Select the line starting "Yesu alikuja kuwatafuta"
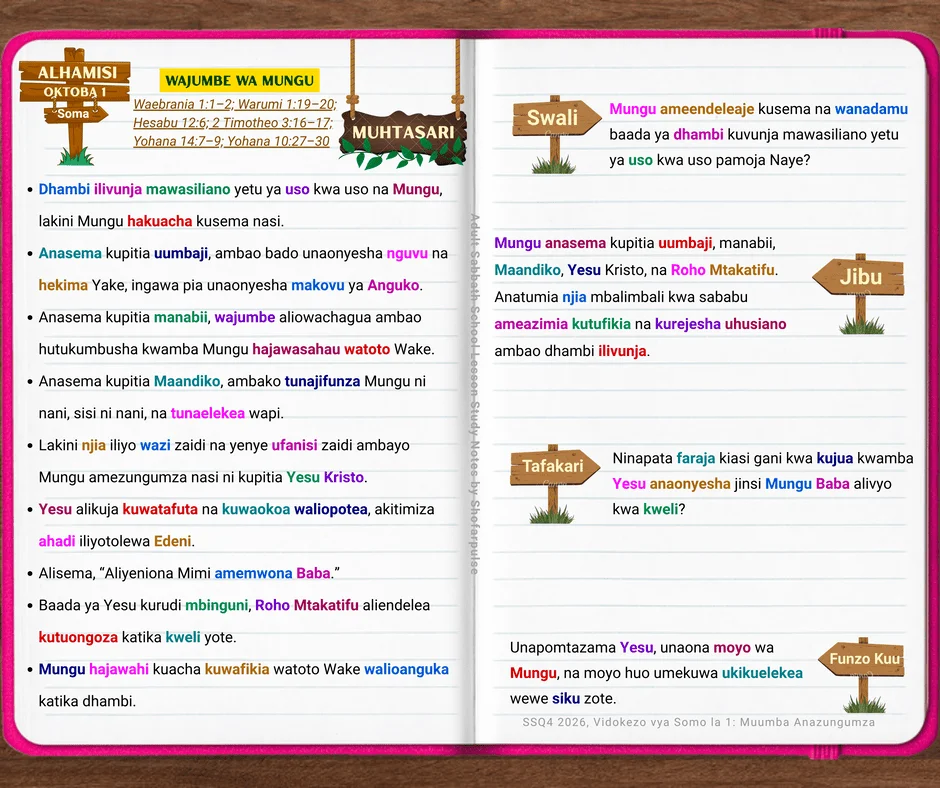This screenshot has height=788, width=940. (x=236, y=509)
